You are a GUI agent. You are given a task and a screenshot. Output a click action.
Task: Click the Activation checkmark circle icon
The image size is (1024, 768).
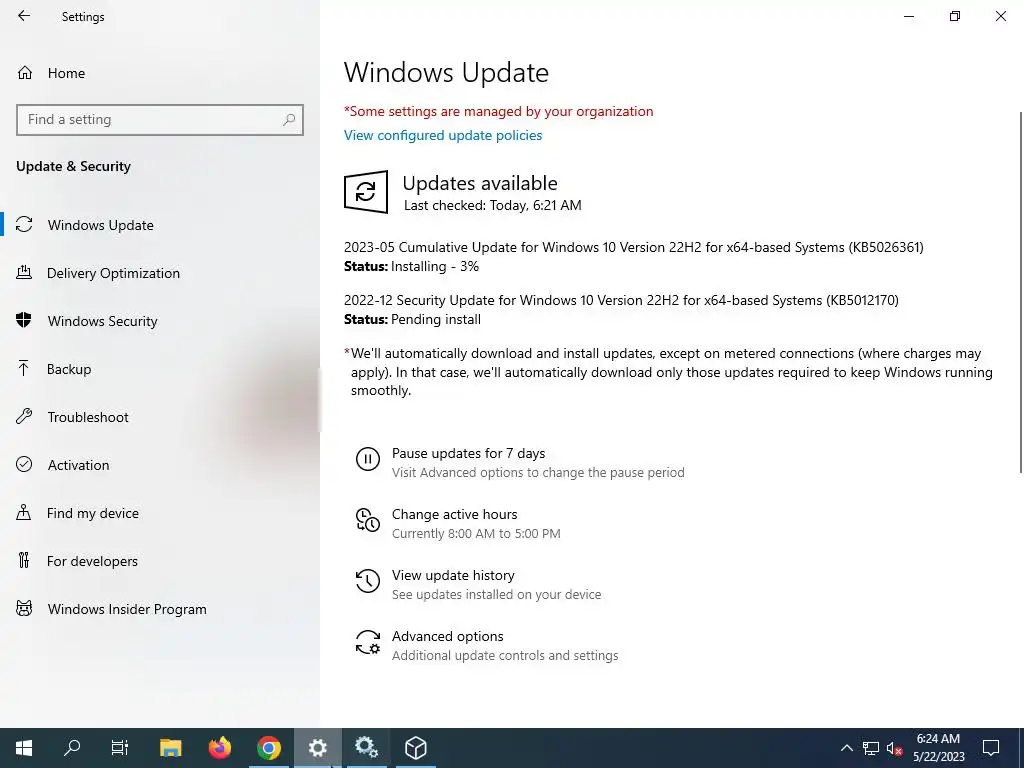pos(24,464)
